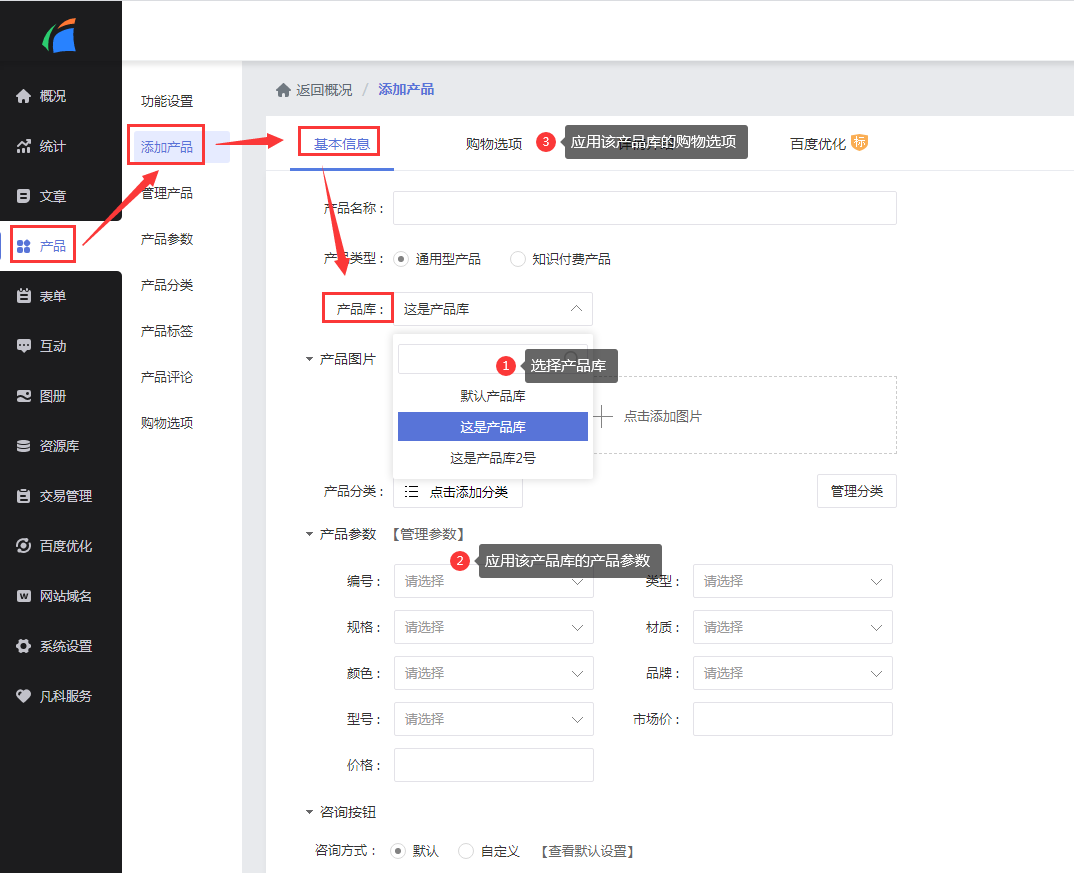Viewport: 1074px width, 873px height.
Task: Open the 互动 chat bubble icon
Action: click(x=23, y=346)
